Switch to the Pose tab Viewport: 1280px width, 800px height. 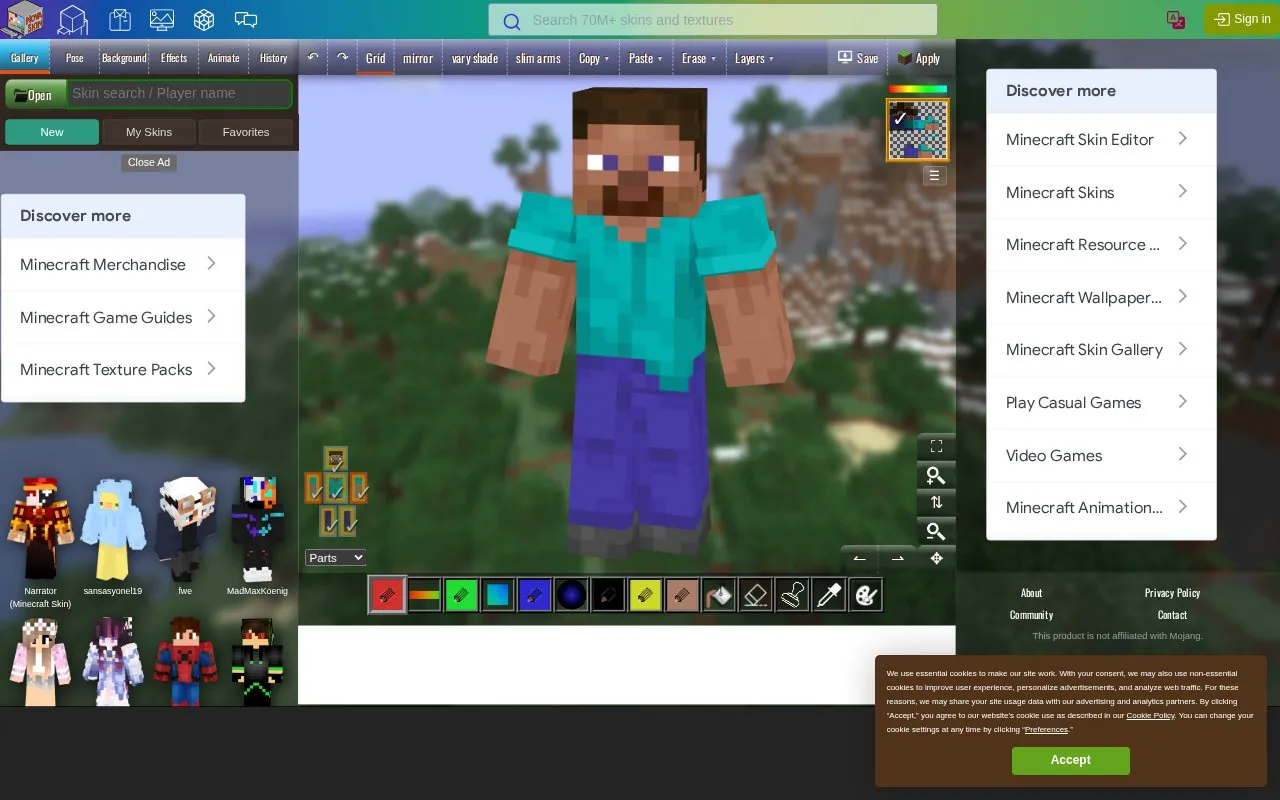[75, 58]
